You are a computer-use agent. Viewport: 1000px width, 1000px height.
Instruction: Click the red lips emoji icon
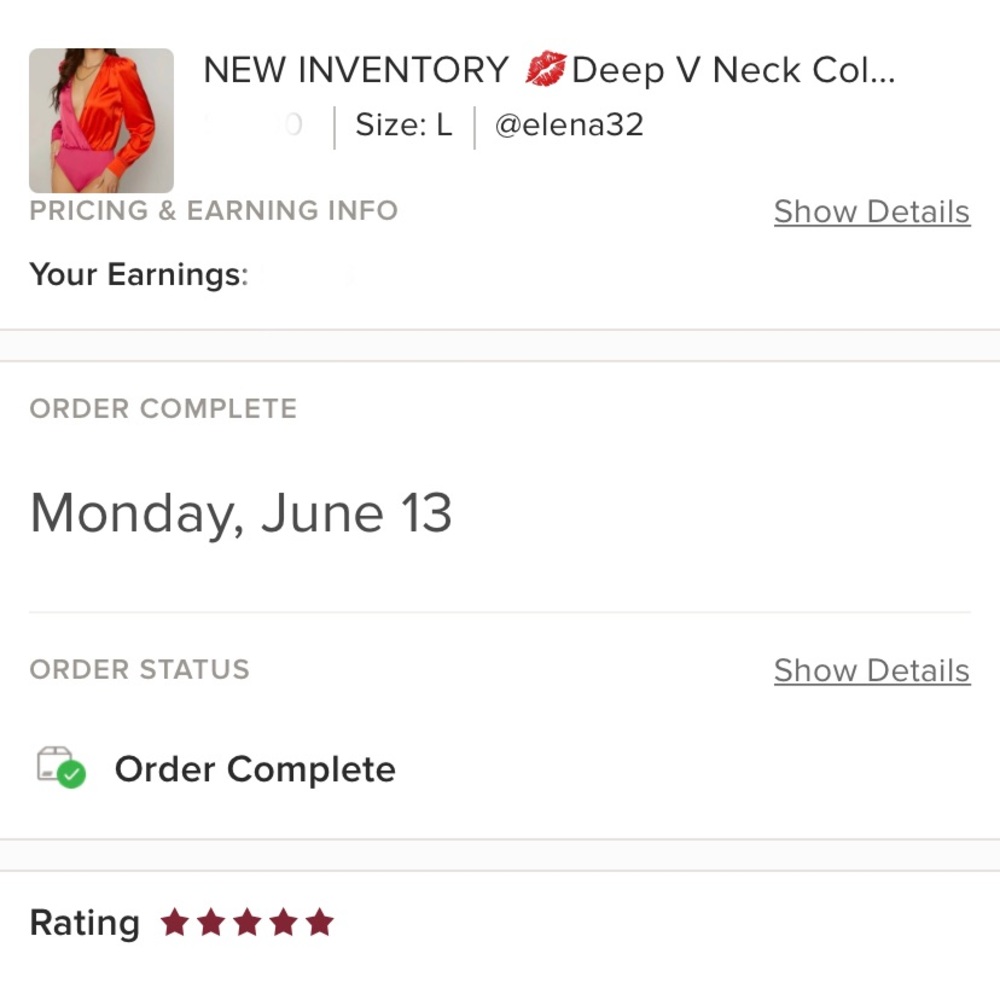point(545,69)
